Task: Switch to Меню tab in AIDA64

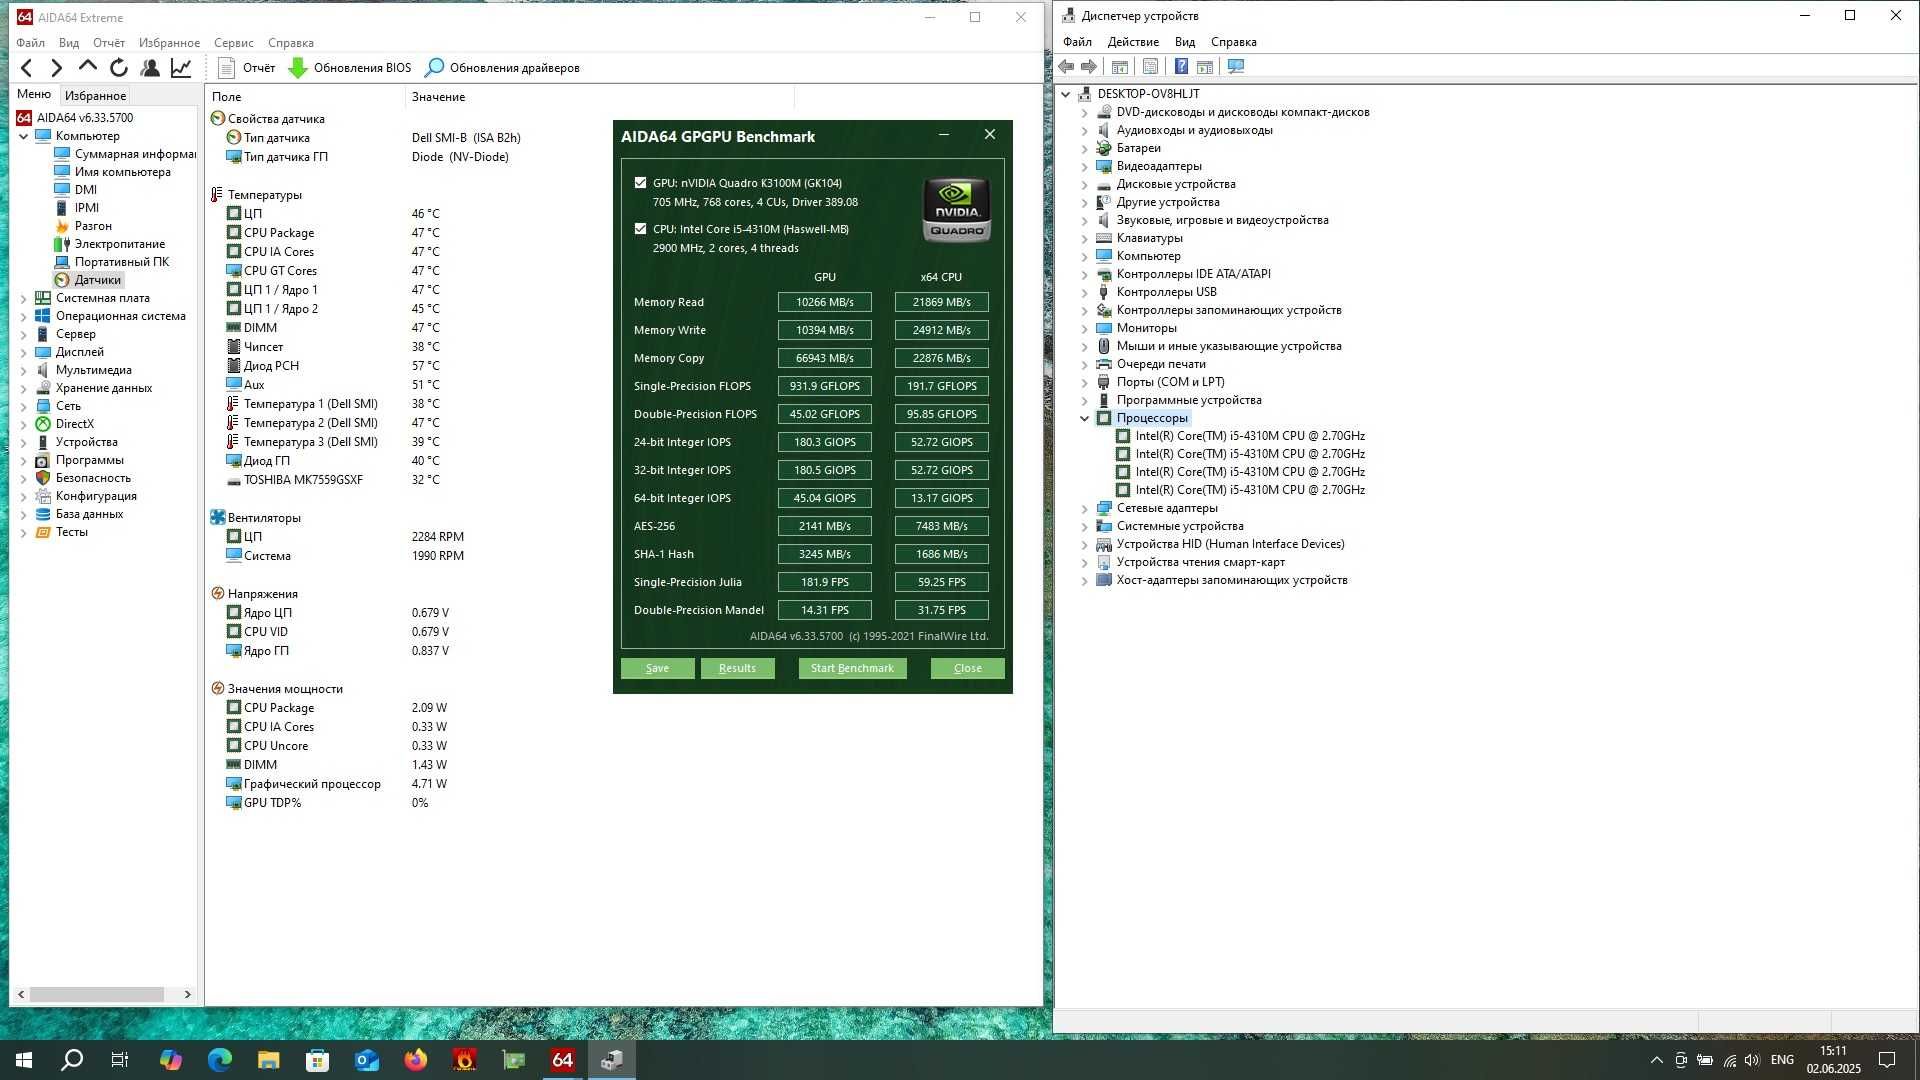Action: [34, 94]
